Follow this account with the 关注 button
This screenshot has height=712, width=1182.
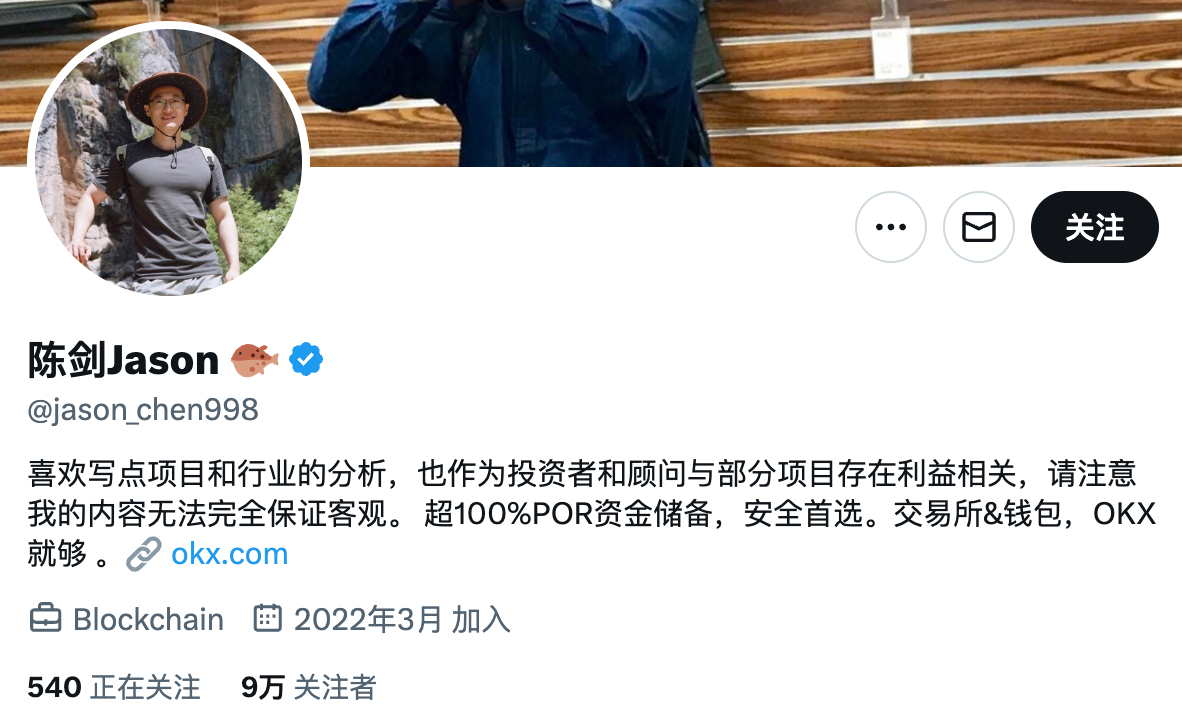point(1095,227)
